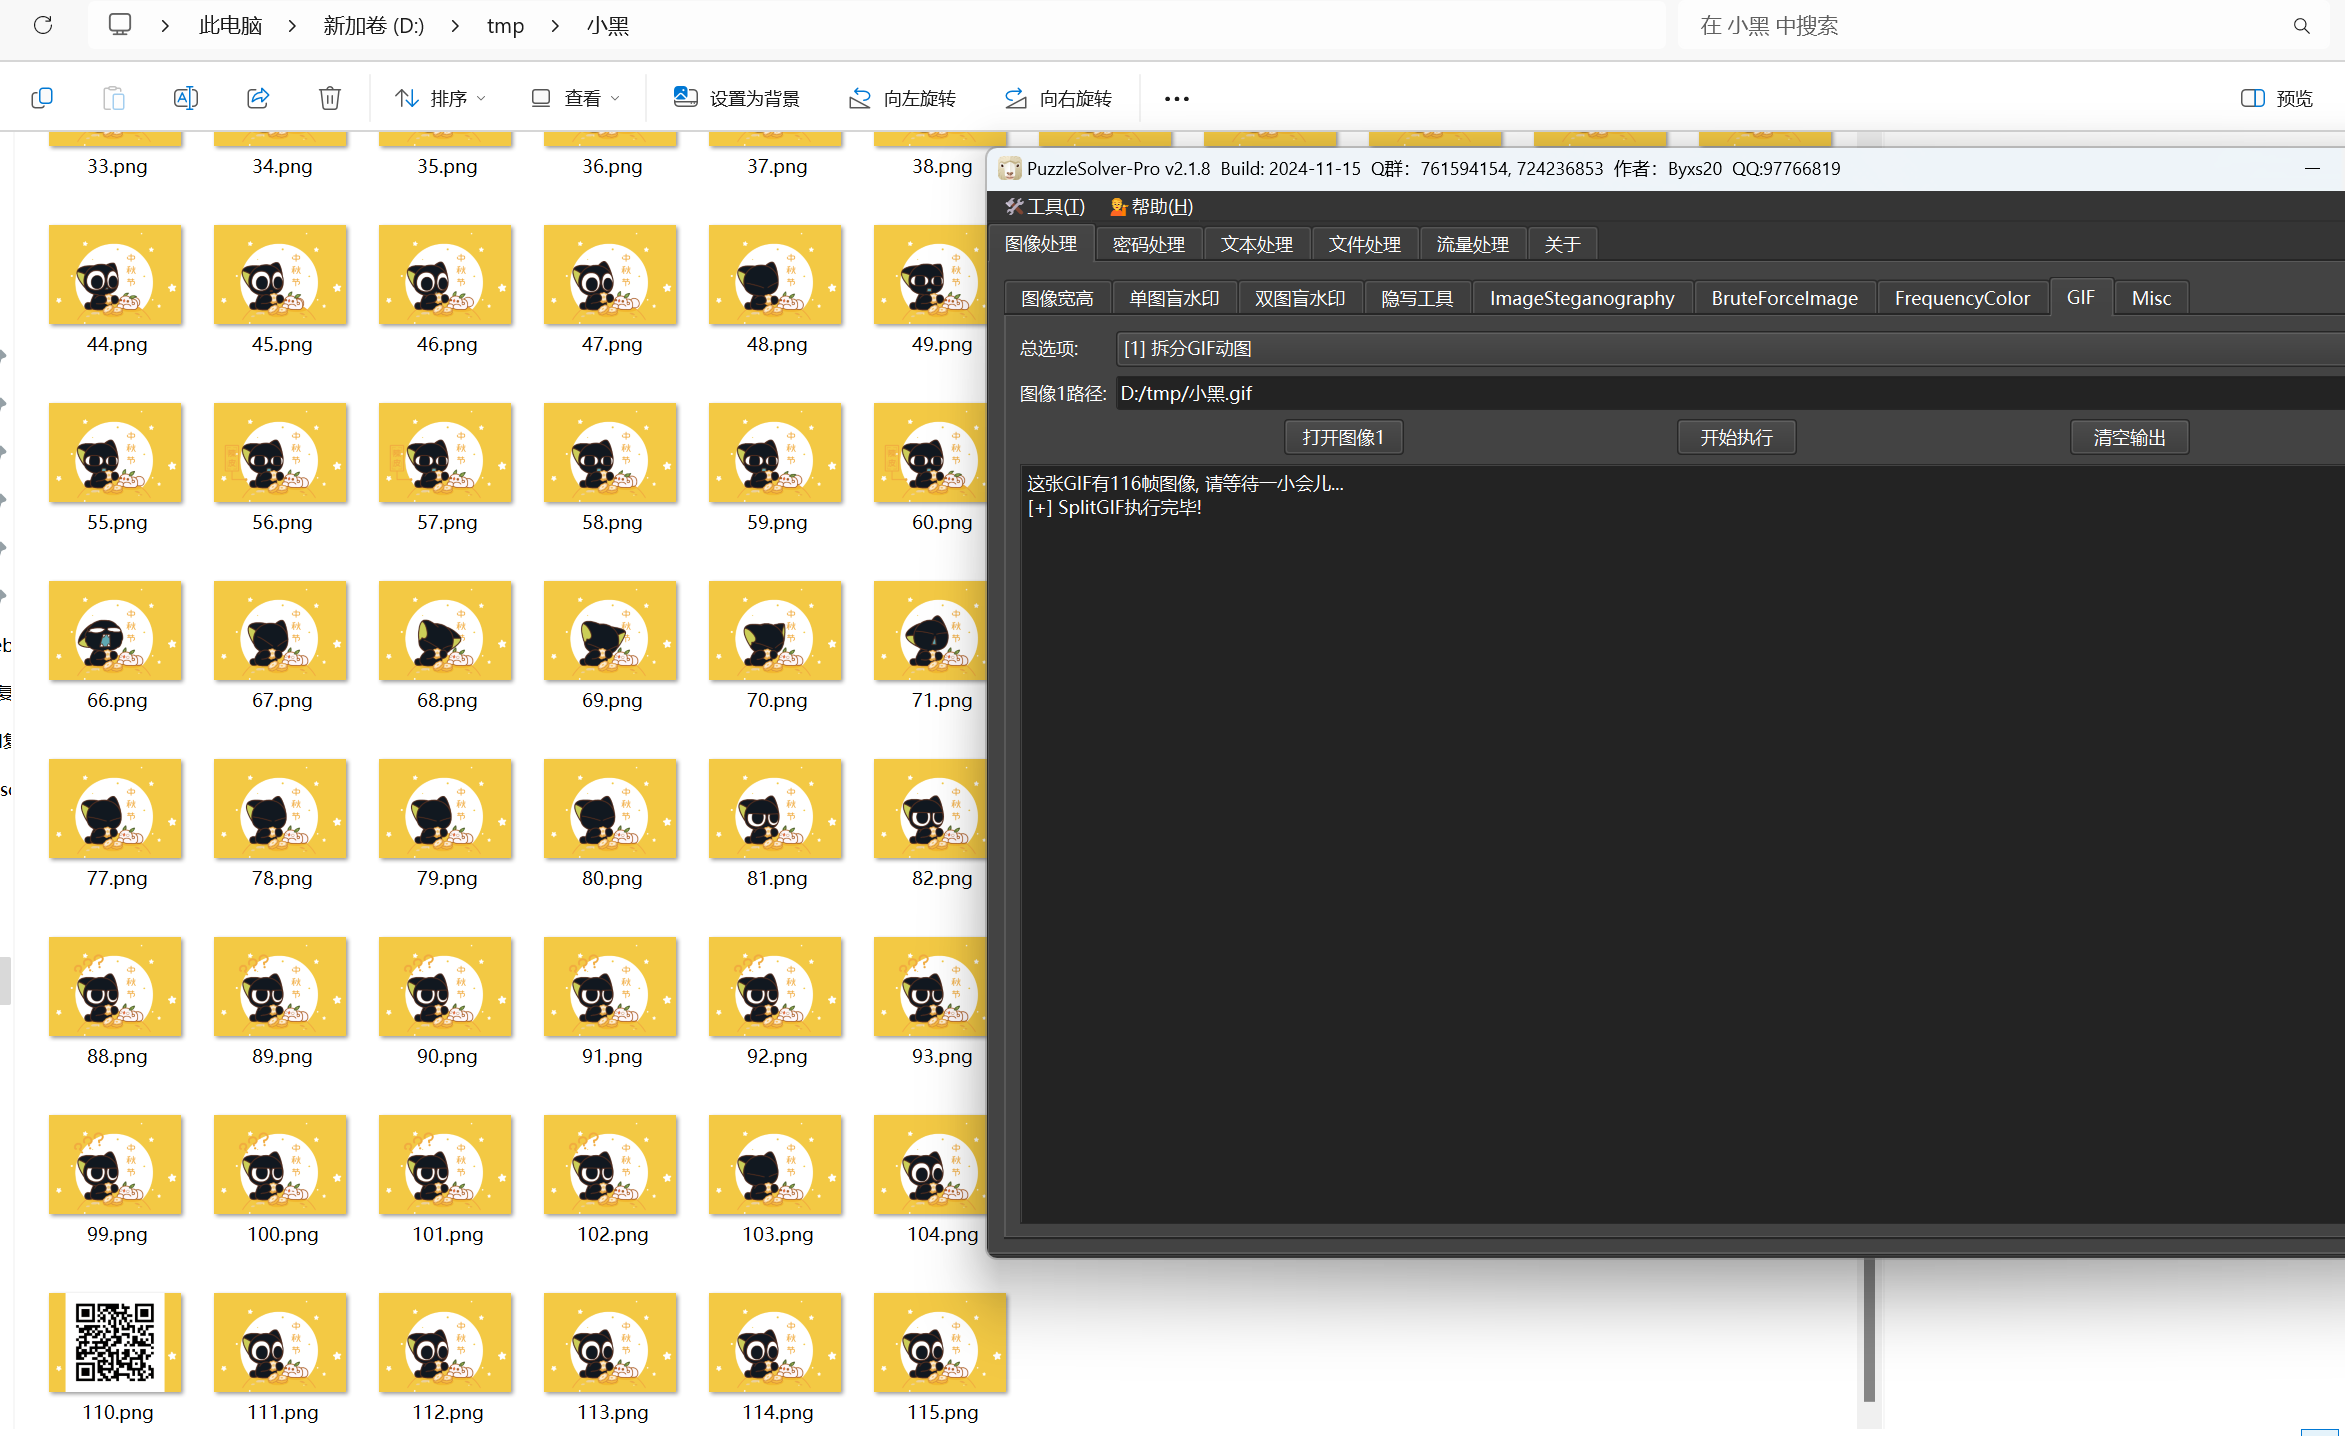
Task: Select the 100.png thumbnail
Action: tap(281, 1164)
